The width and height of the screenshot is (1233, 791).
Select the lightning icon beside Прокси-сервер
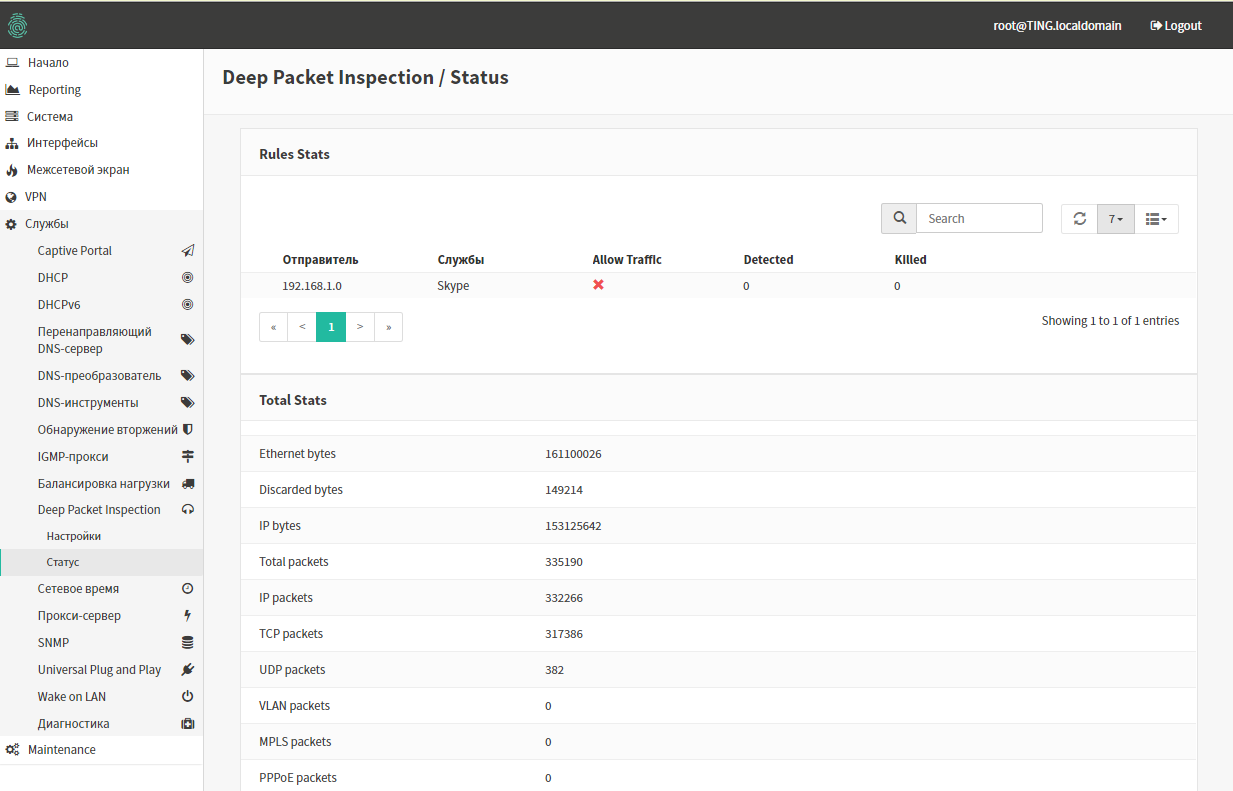[x=187, y=615]
